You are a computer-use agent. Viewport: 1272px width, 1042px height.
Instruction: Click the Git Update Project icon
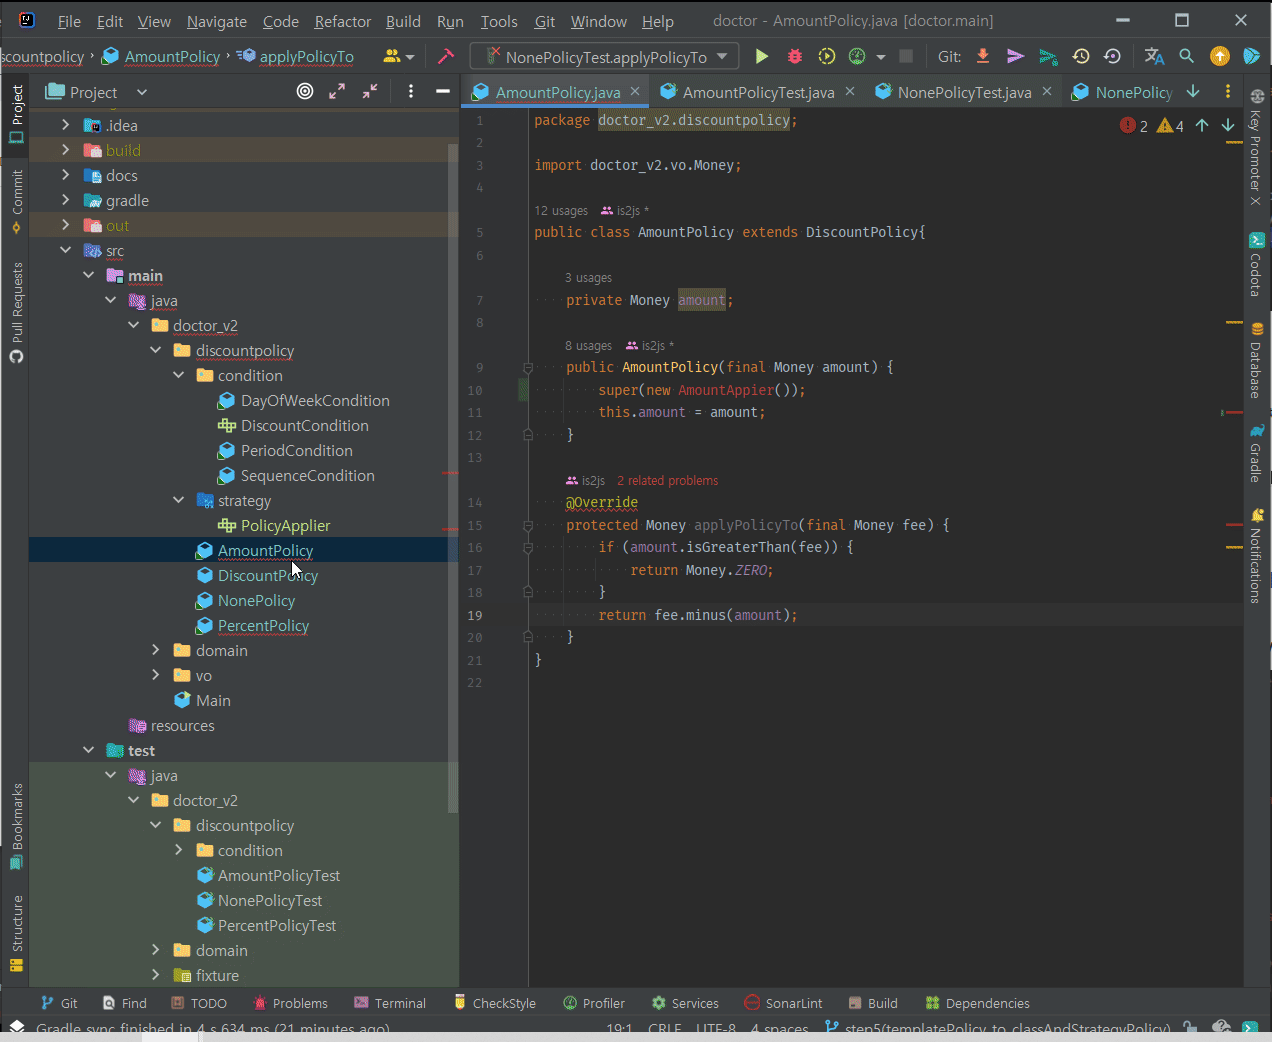coord(983,57)
